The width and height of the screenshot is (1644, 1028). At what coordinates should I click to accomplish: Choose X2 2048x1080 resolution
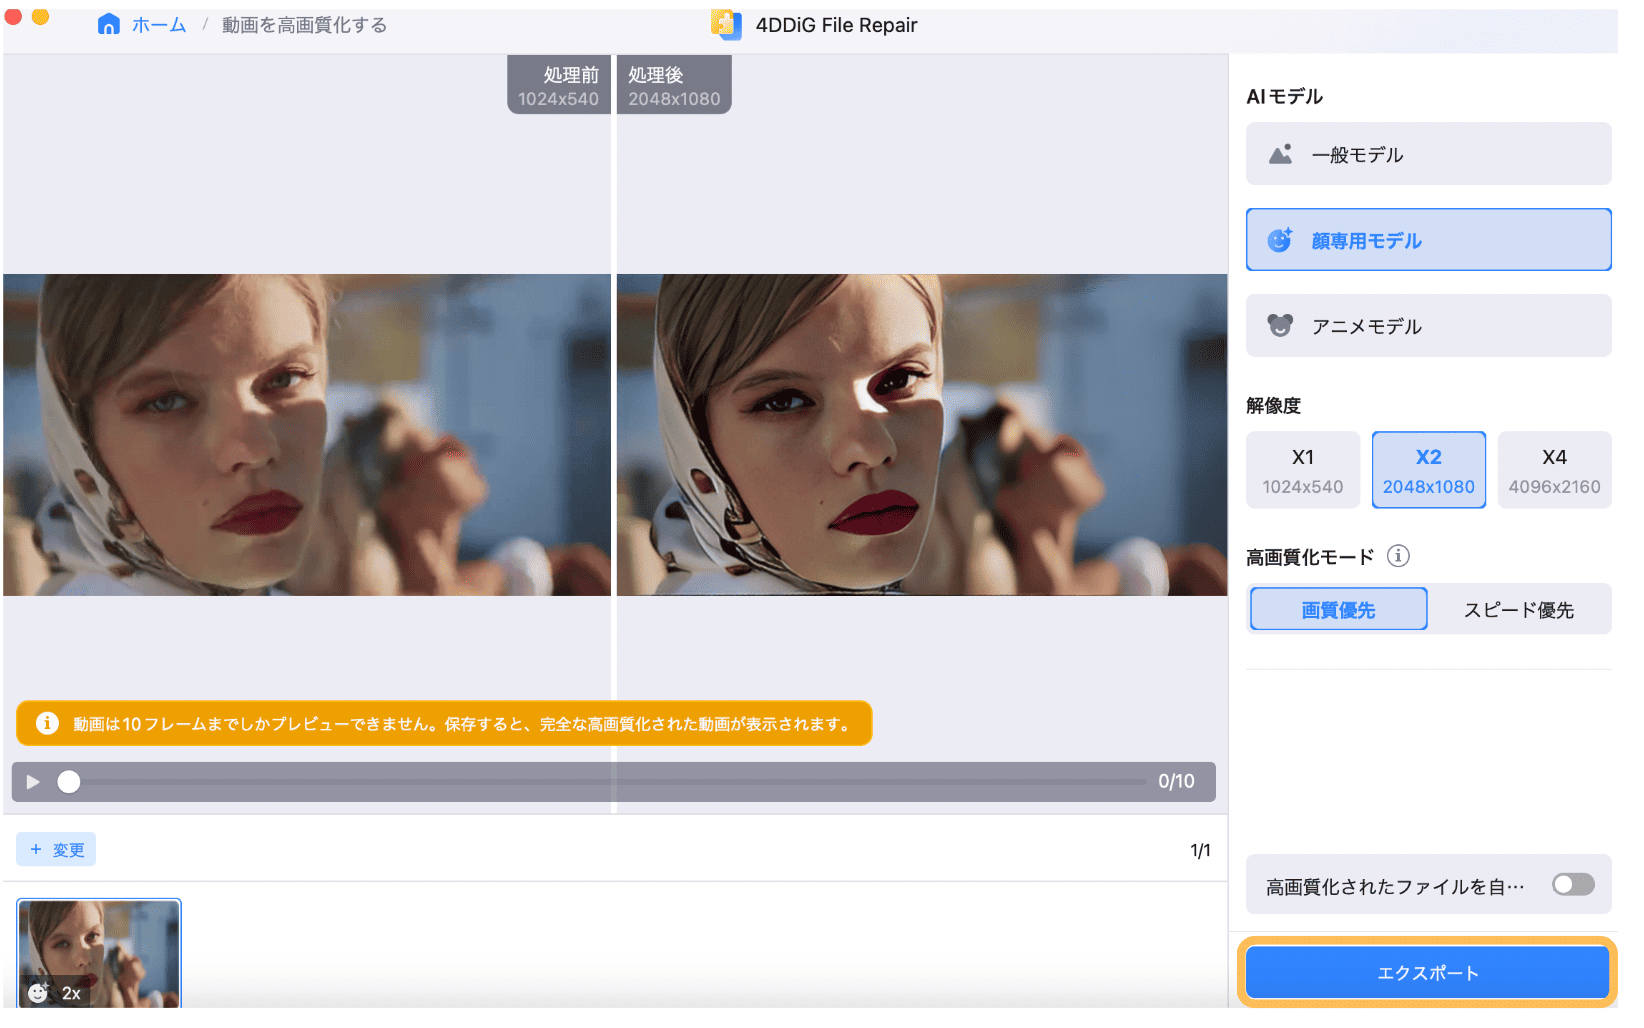[x=1428, y=470]
